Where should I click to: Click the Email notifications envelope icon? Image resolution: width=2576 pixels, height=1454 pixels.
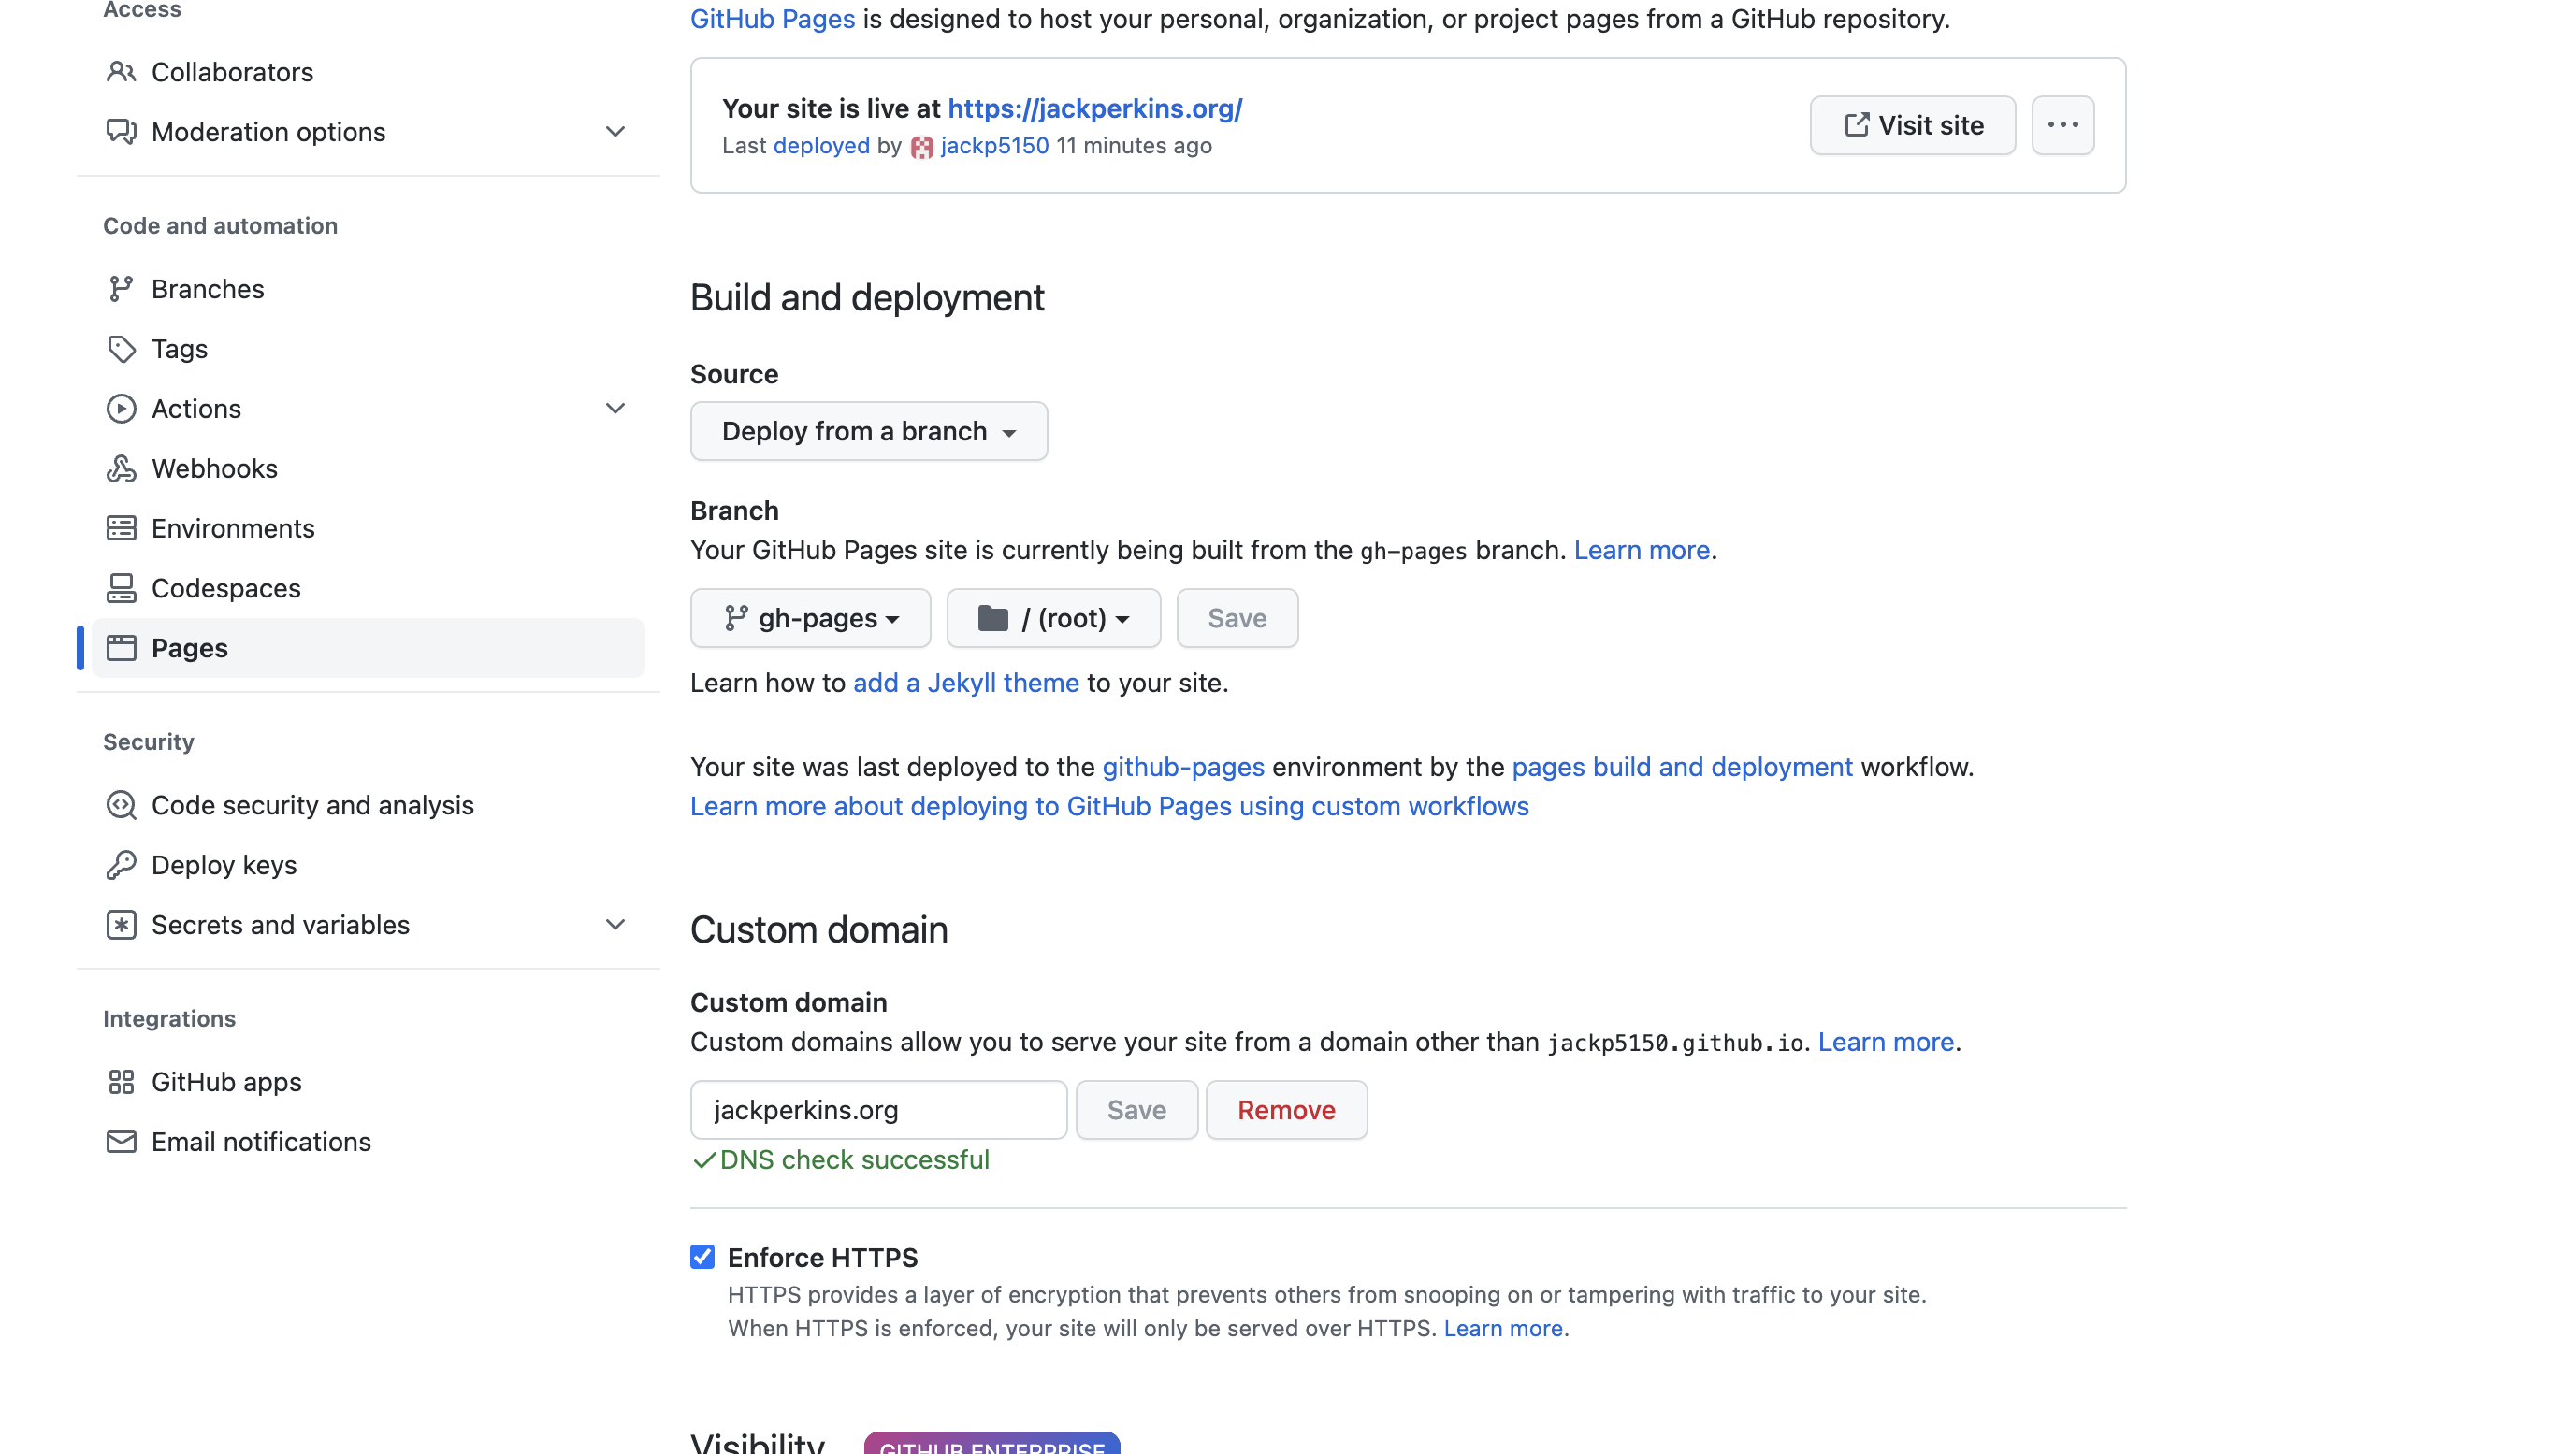121,1141
